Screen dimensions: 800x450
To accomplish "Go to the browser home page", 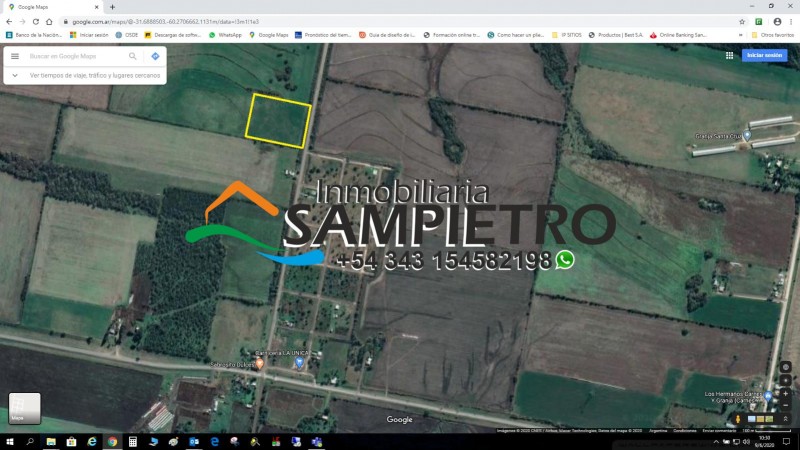I will 49,21.
